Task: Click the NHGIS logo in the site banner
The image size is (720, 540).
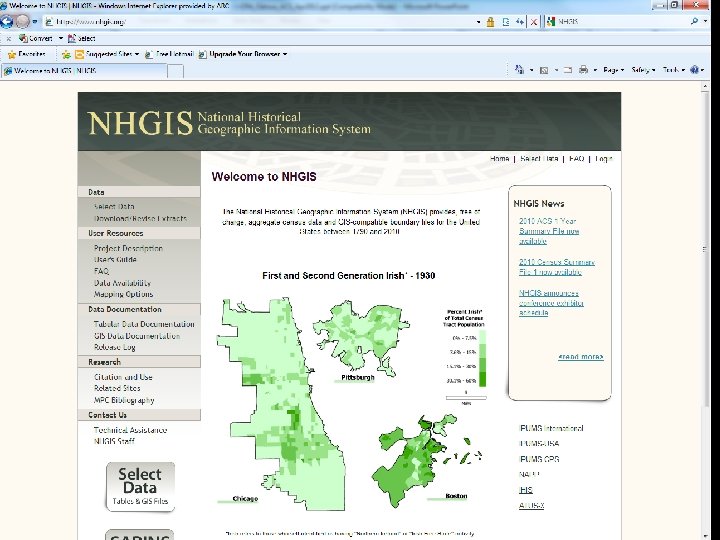Action: point(140,123)
